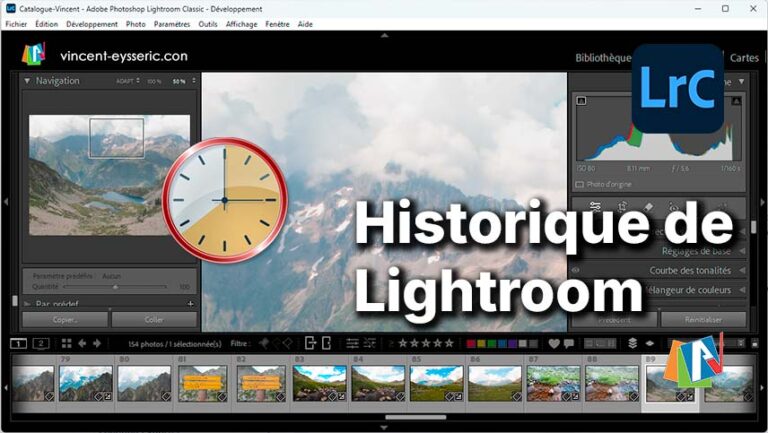Toggle the filter switch at toolbar end

point(754,344)
